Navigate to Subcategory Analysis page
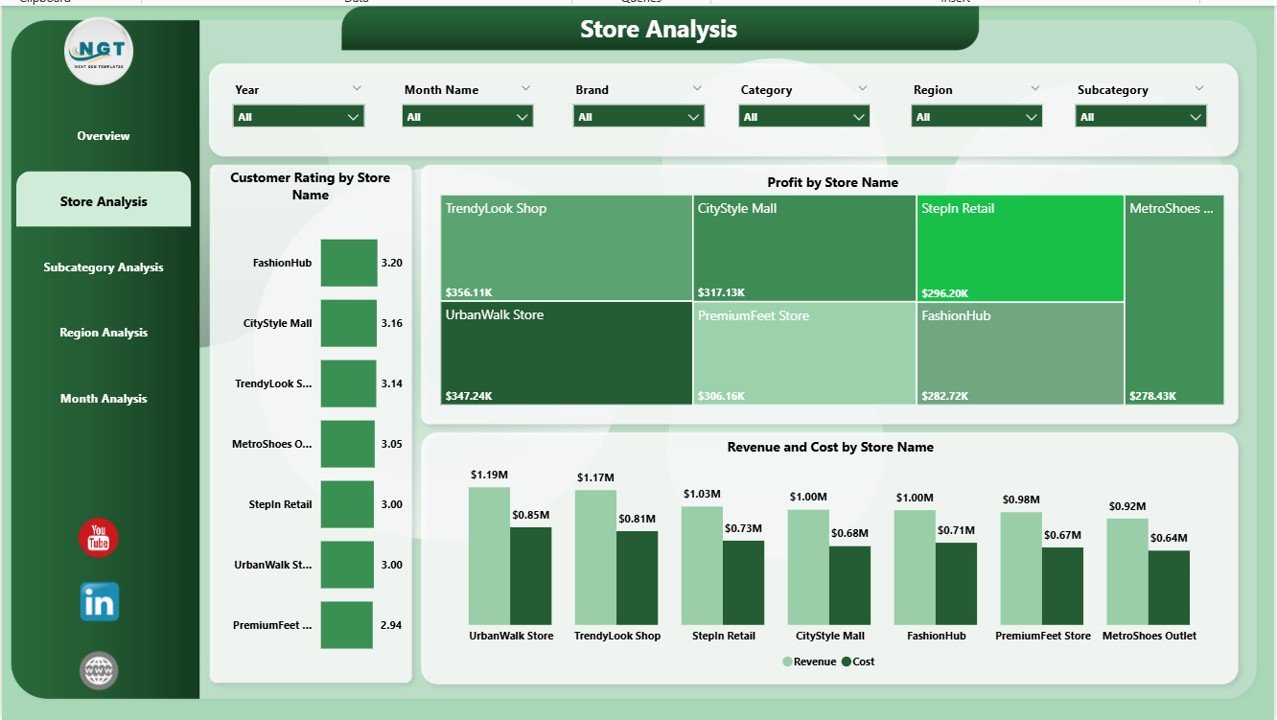The height and width of the screenshot is (720, 1277). (x=102, y=267)
